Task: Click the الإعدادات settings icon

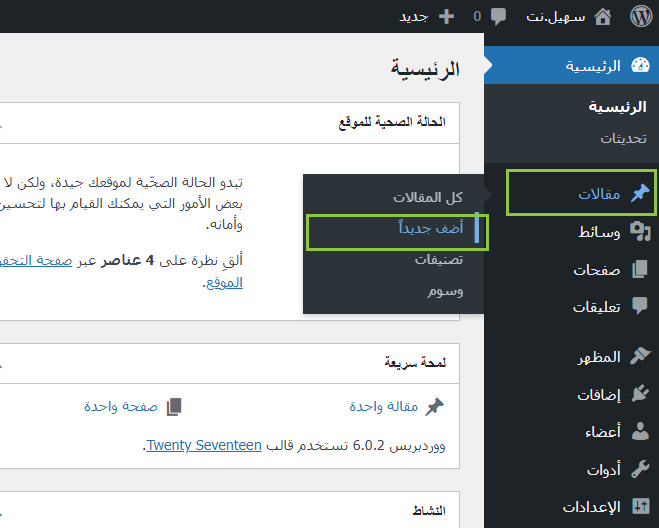Action: [640, 507]
